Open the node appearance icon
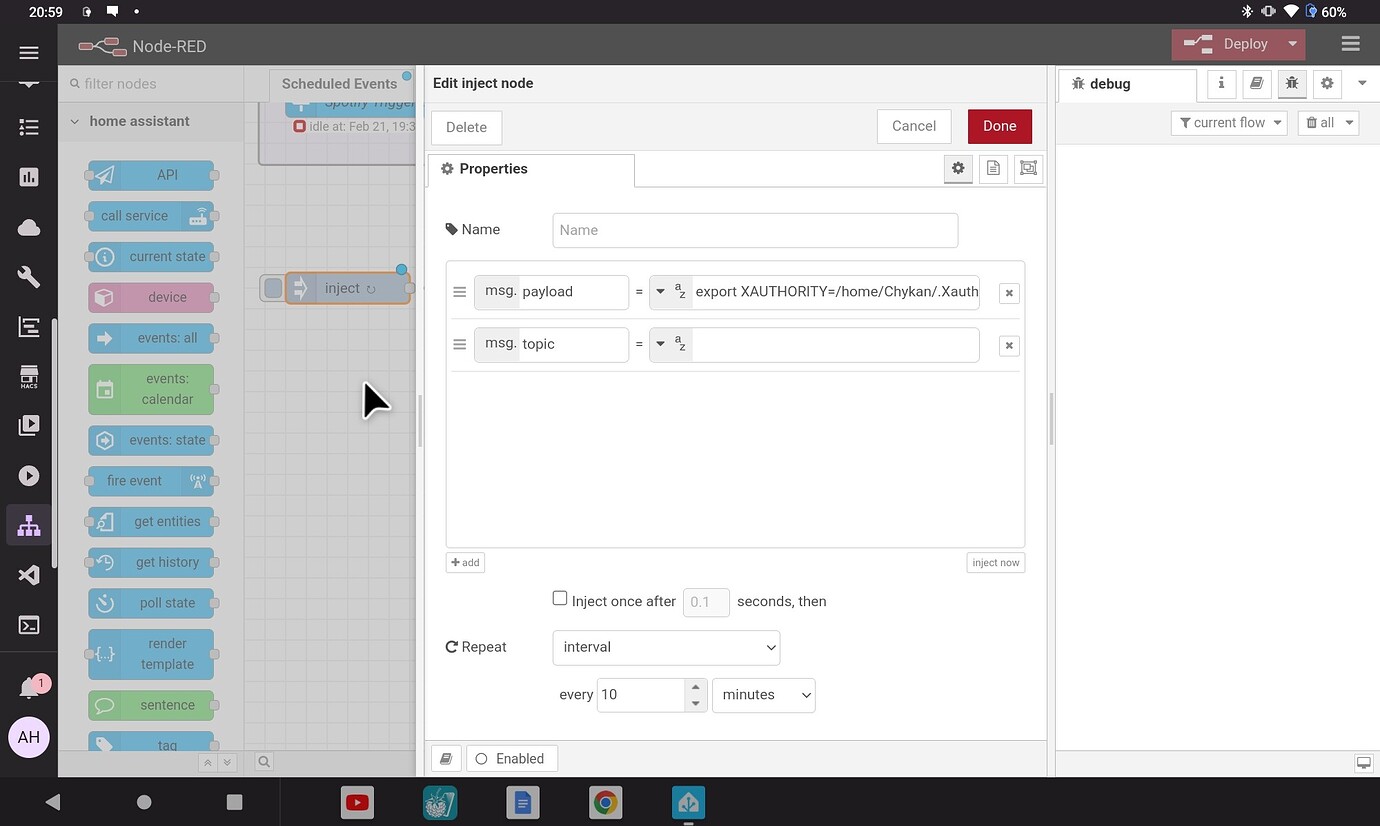Screen dimensions: 1380x826 (x=1028, y=169)
